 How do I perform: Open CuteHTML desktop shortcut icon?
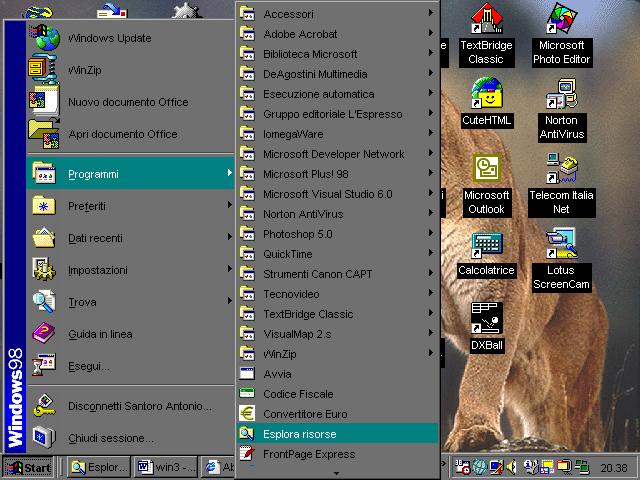[x=487, y=93]
